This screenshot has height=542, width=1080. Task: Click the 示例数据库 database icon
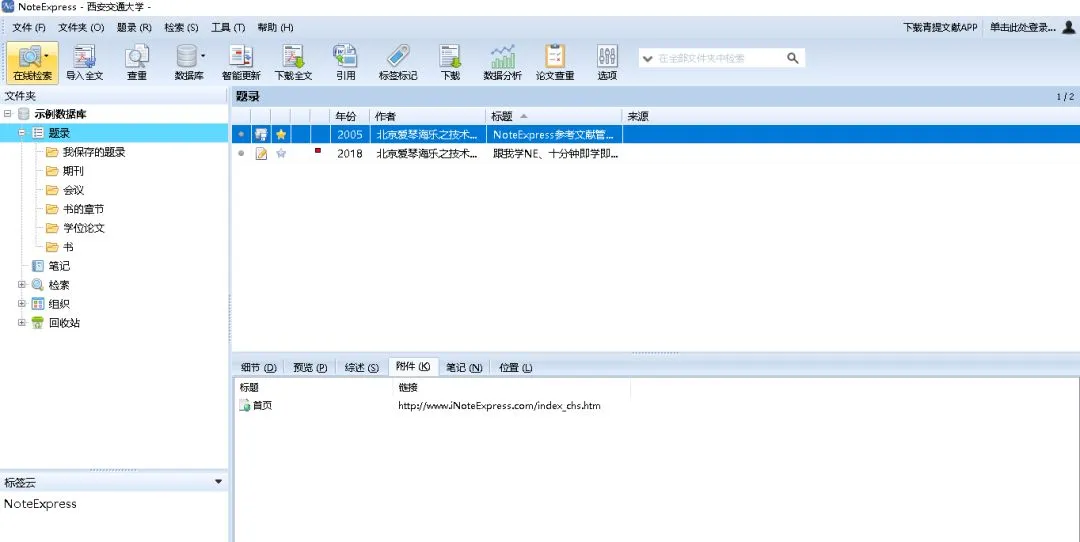point(24,114)
